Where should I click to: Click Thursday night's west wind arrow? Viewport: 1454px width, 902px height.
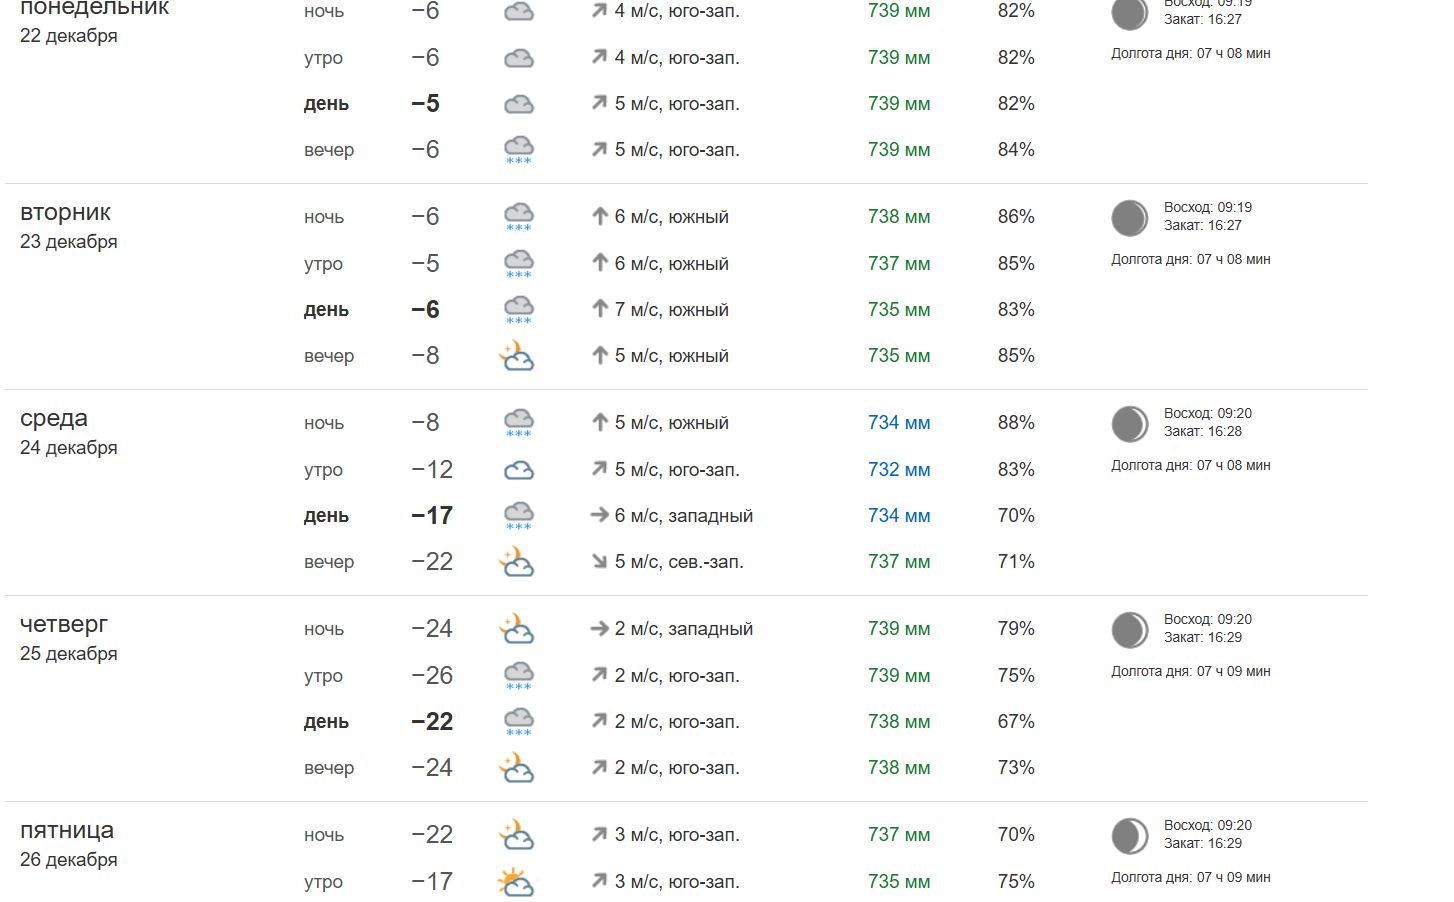(x=599, y=629)
